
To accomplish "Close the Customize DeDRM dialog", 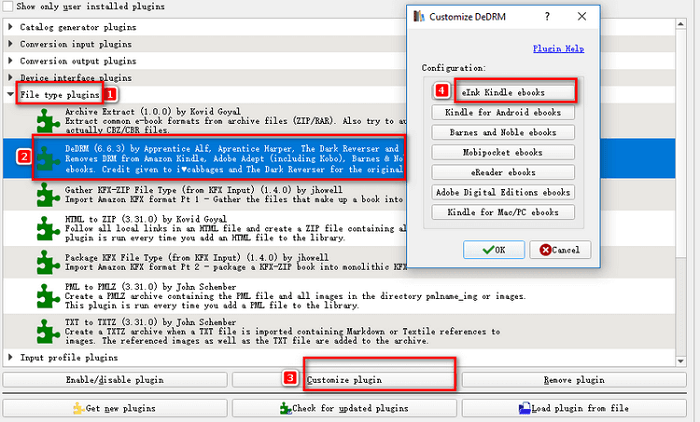I will tap(581, 17).
